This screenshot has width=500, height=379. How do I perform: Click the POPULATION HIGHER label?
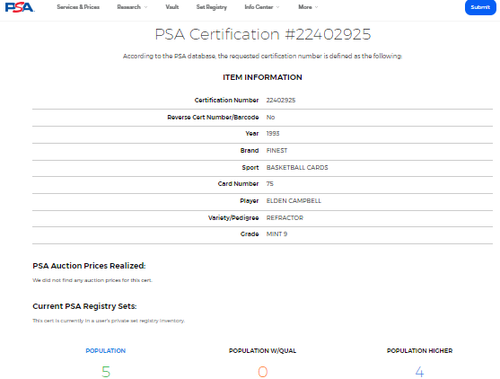(x=420, y=351)
